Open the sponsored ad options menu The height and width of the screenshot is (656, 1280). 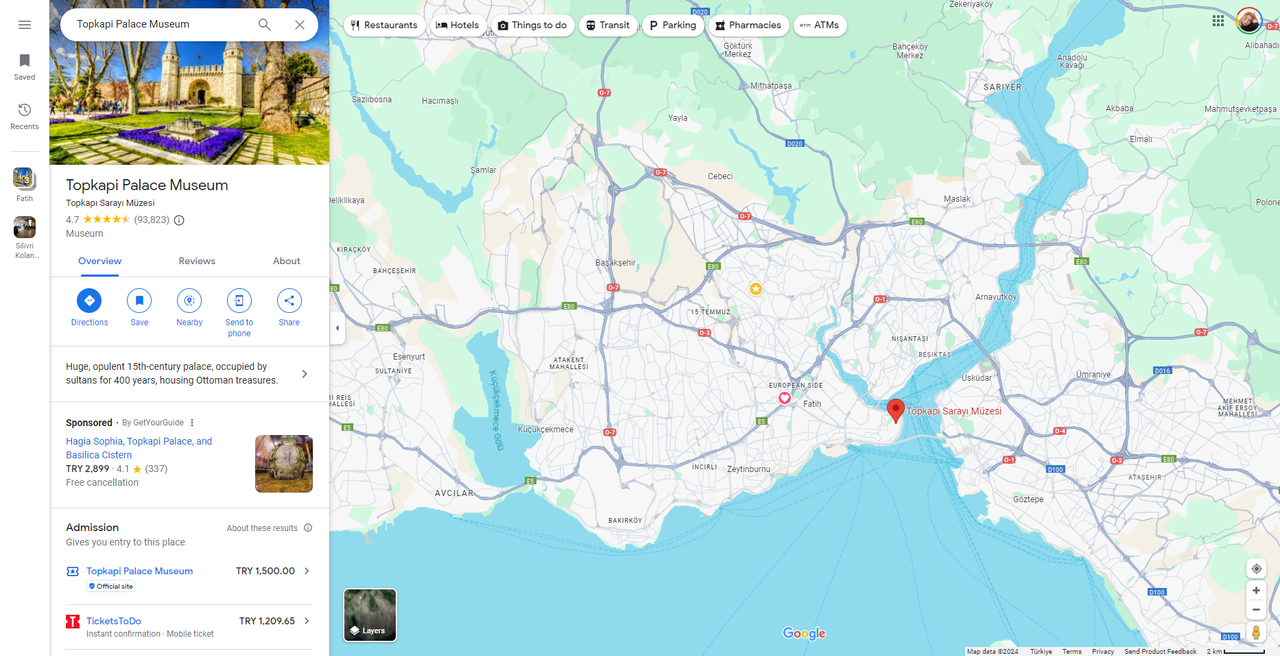[193, 423]
